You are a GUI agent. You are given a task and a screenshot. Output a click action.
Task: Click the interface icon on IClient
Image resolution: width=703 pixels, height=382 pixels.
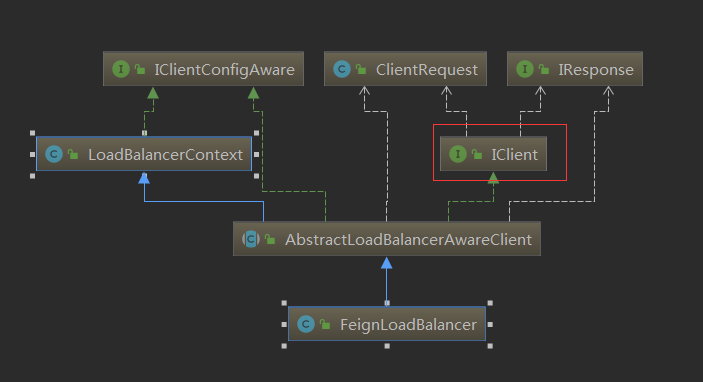pyautogui.click(x=458, y=154)
